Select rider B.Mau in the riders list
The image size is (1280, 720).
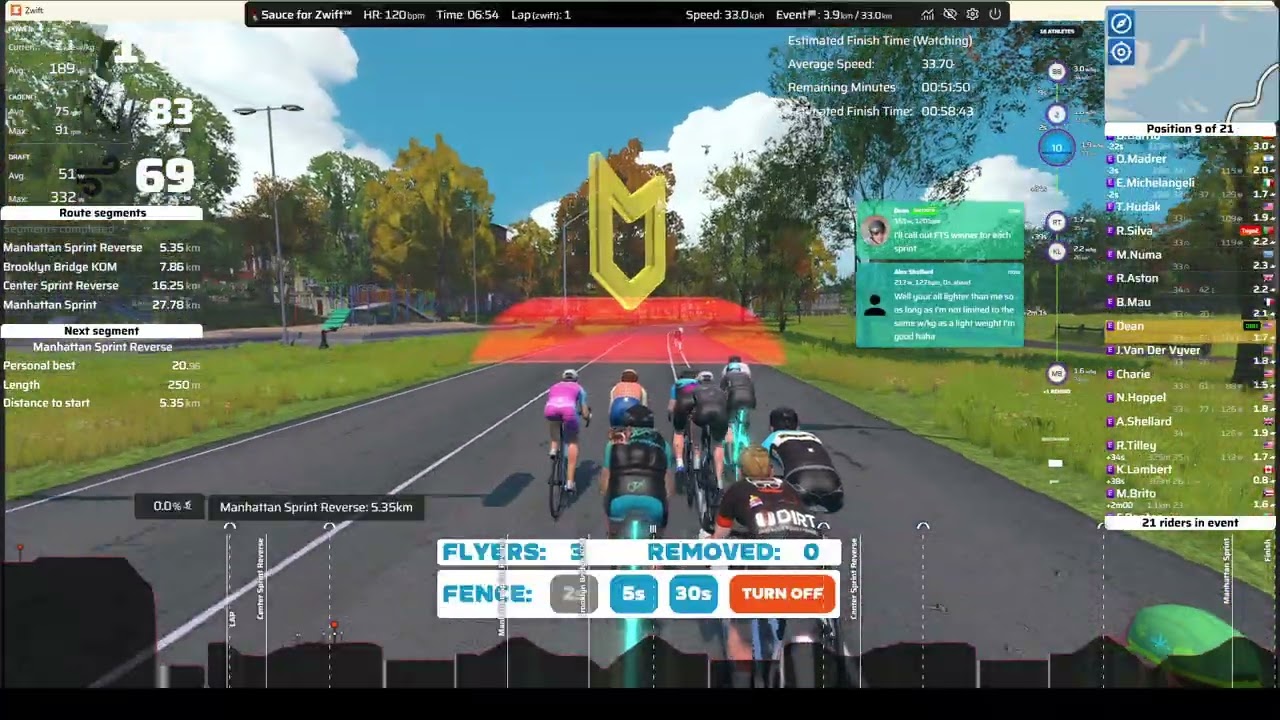(x=1190, y=302)
